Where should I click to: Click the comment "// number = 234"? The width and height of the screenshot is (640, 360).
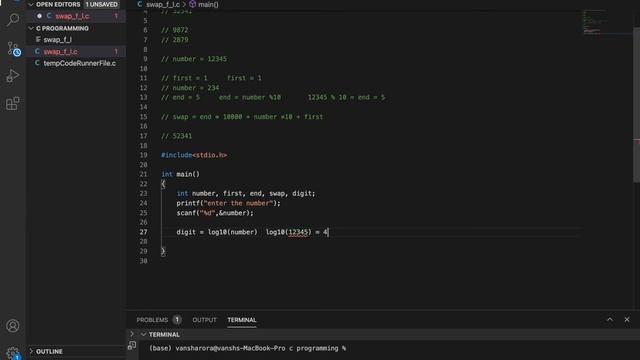coord(190,88)
